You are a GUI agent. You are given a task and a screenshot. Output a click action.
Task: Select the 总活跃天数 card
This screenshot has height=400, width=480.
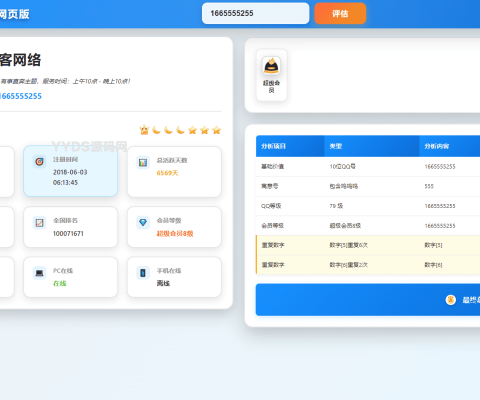pos(174,172)
